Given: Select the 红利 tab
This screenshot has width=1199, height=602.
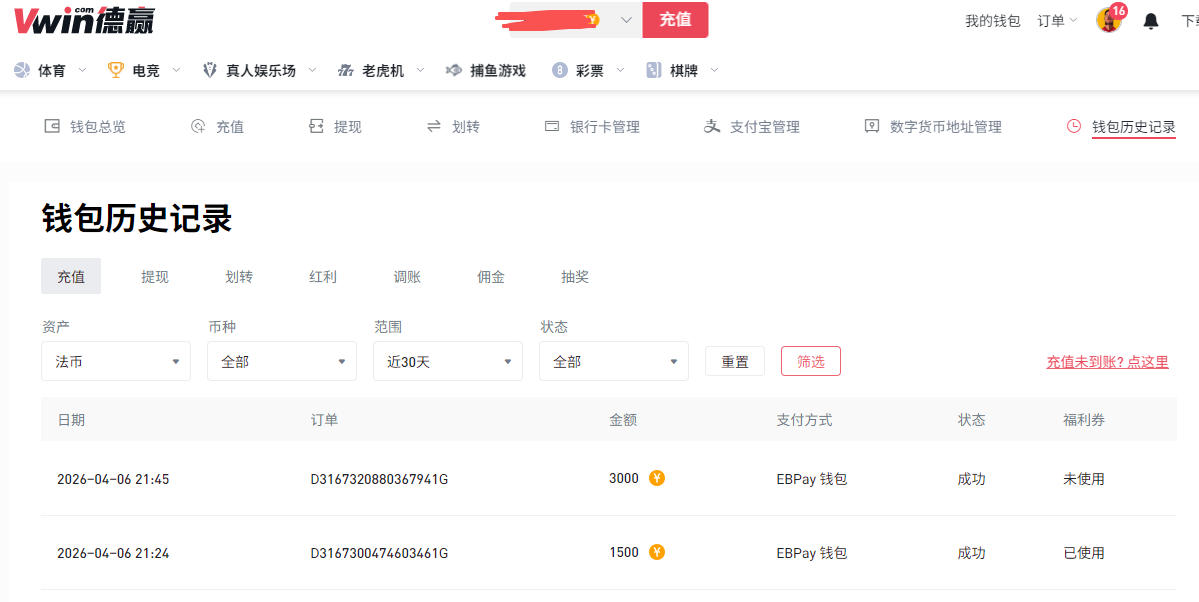Looking at the screenshot, I should click(323, 277).
